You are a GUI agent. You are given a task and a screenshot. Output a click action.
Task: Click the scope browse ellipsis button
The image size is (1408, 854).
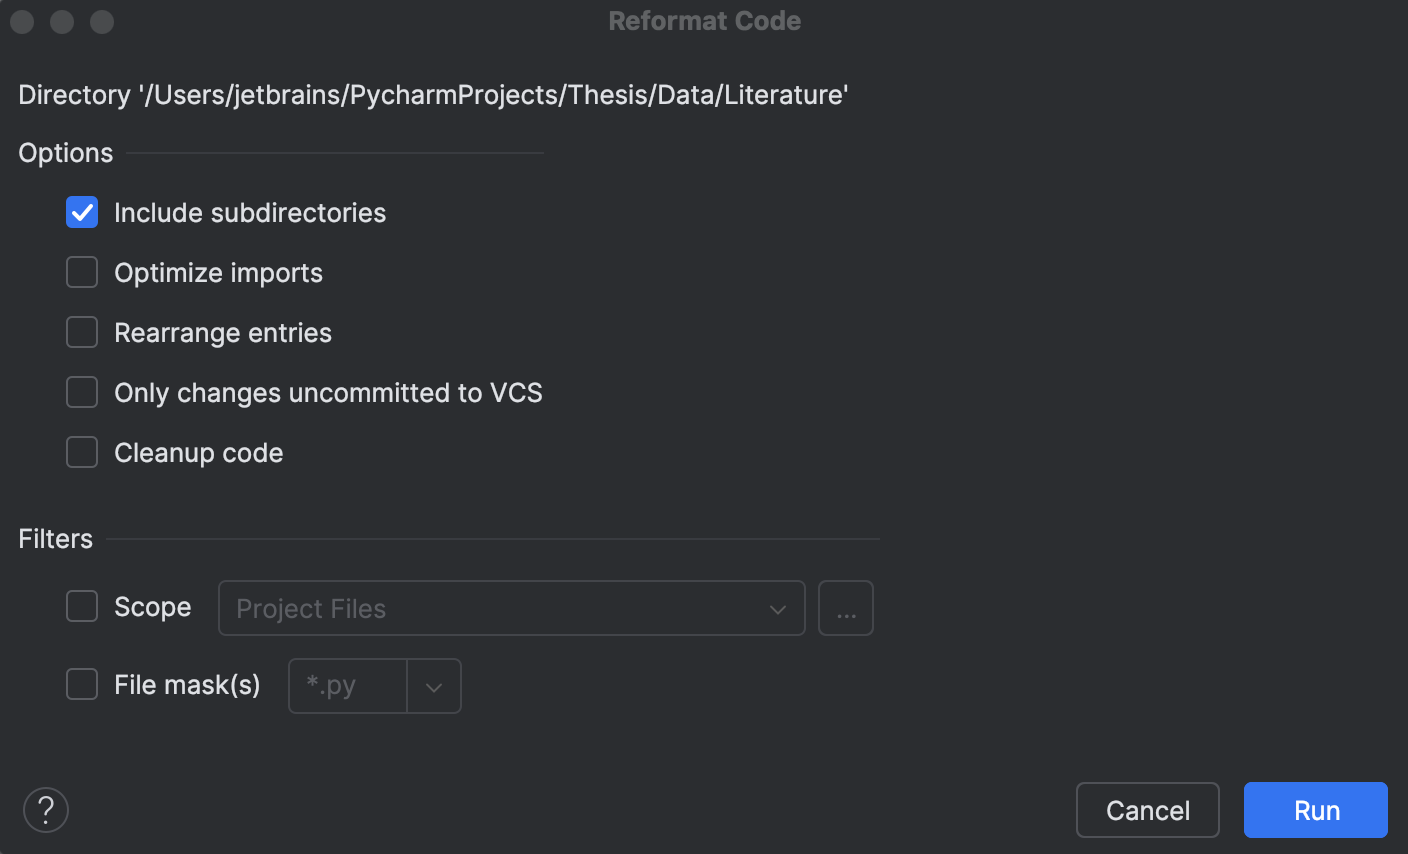coord(846,608)
